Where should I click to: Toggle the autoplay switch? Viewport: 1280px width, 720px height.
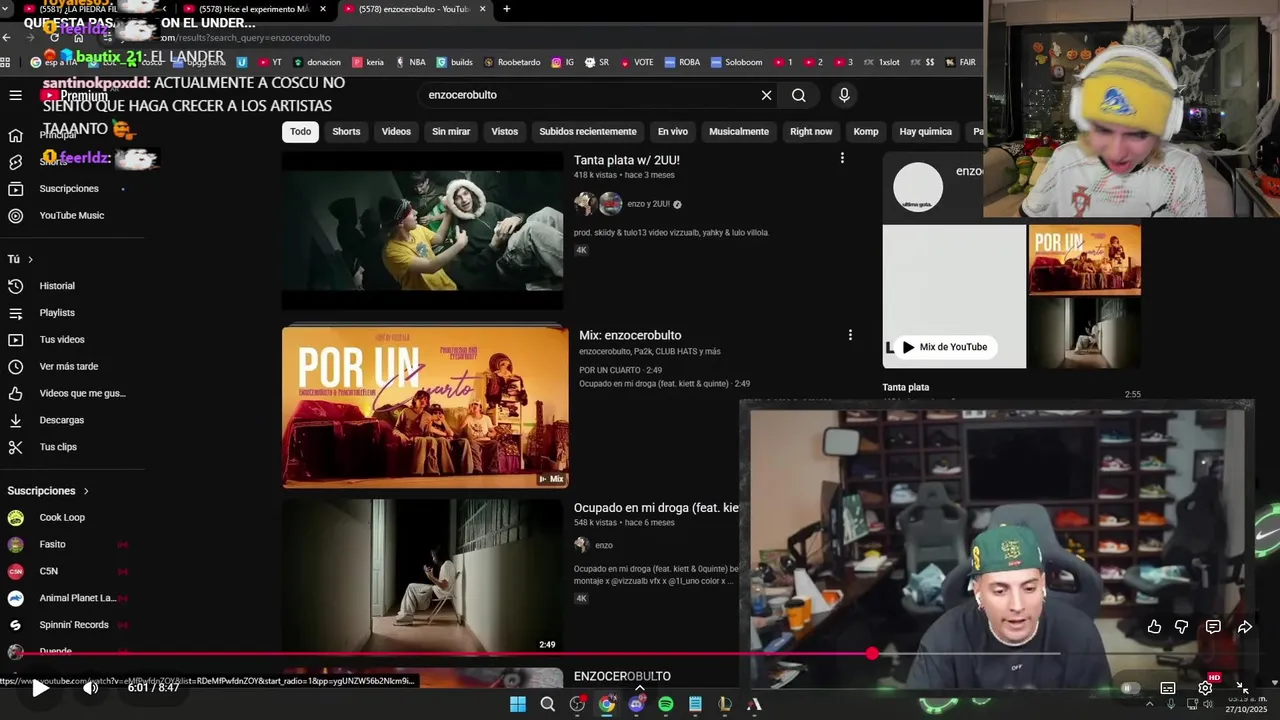(x=1130, y=688)
